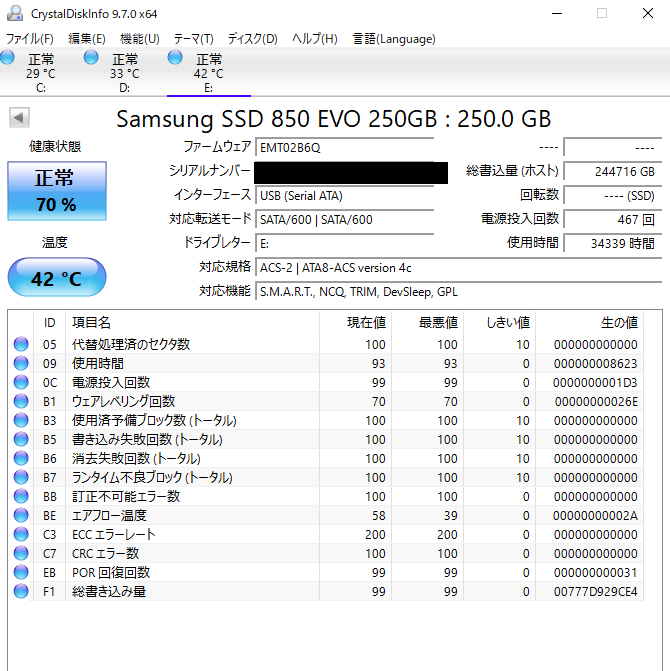This screenshot has height=671, width=670.
Task: Click the power on count value 467 回
Action: 613,220
